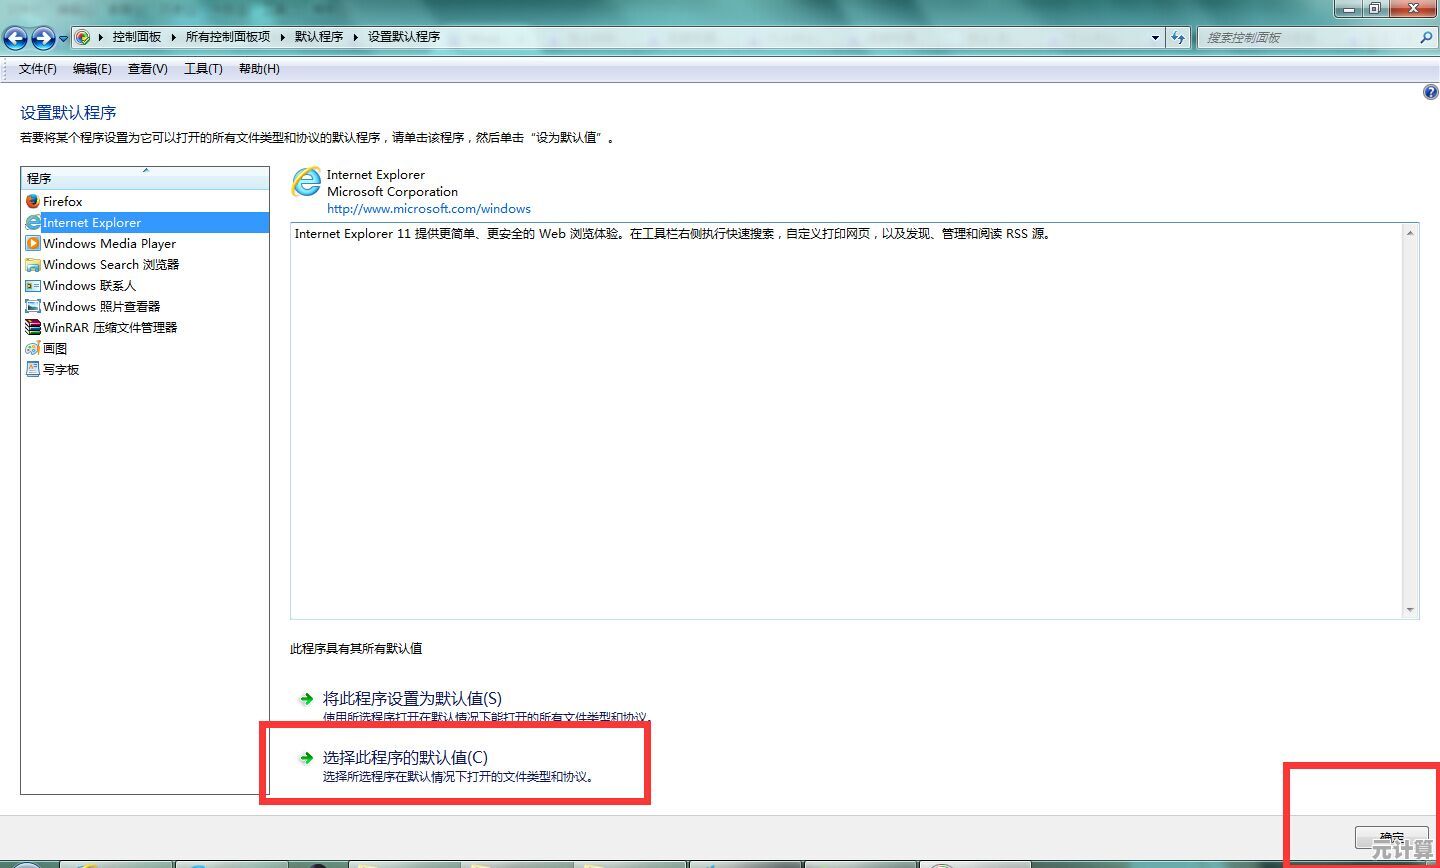Open the 文件(F) menu
1440x868 pixels.
click(x=38, y=69)
